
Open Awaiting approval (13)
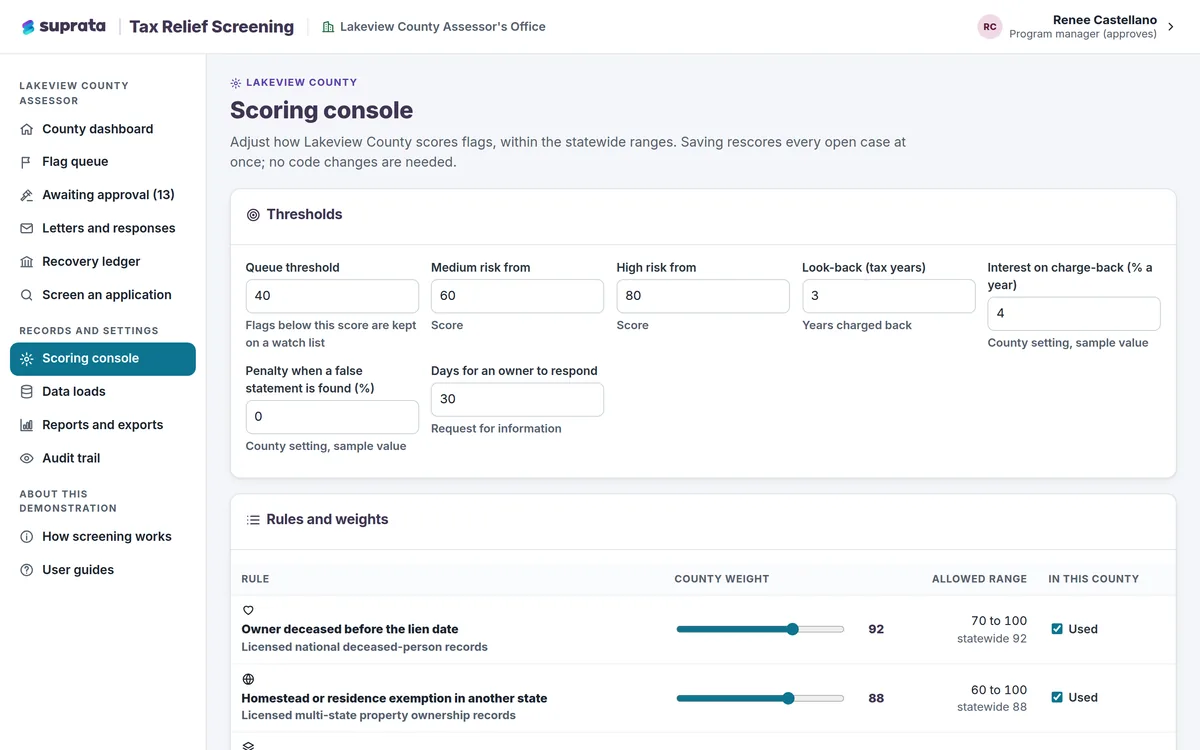(103, 195)
